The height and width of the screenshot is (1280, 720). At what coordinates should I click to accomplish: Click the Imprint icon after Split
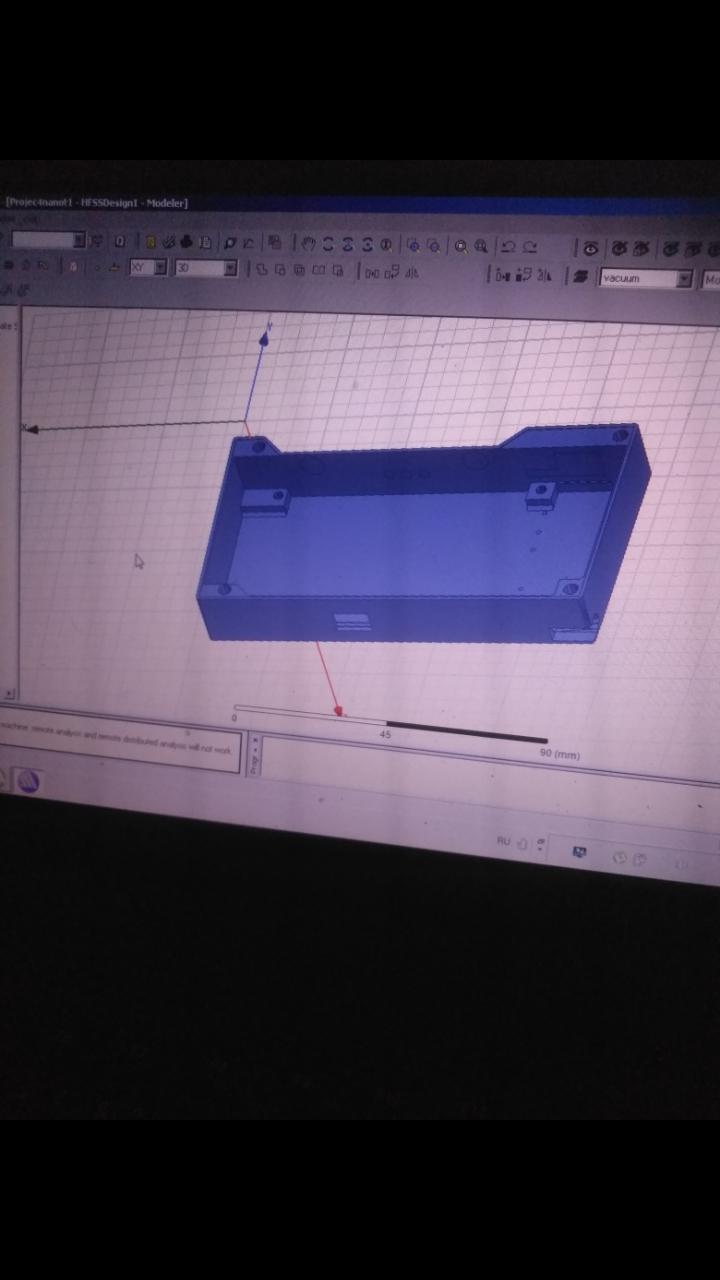click(x=338, y=270)
